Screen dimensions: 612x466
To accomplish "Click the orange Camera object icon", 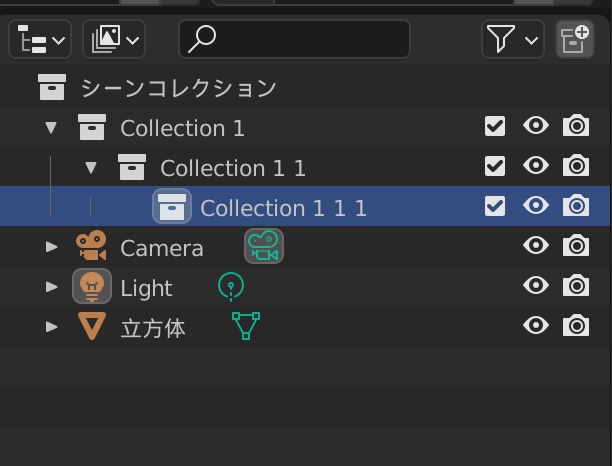I will 91,246.
